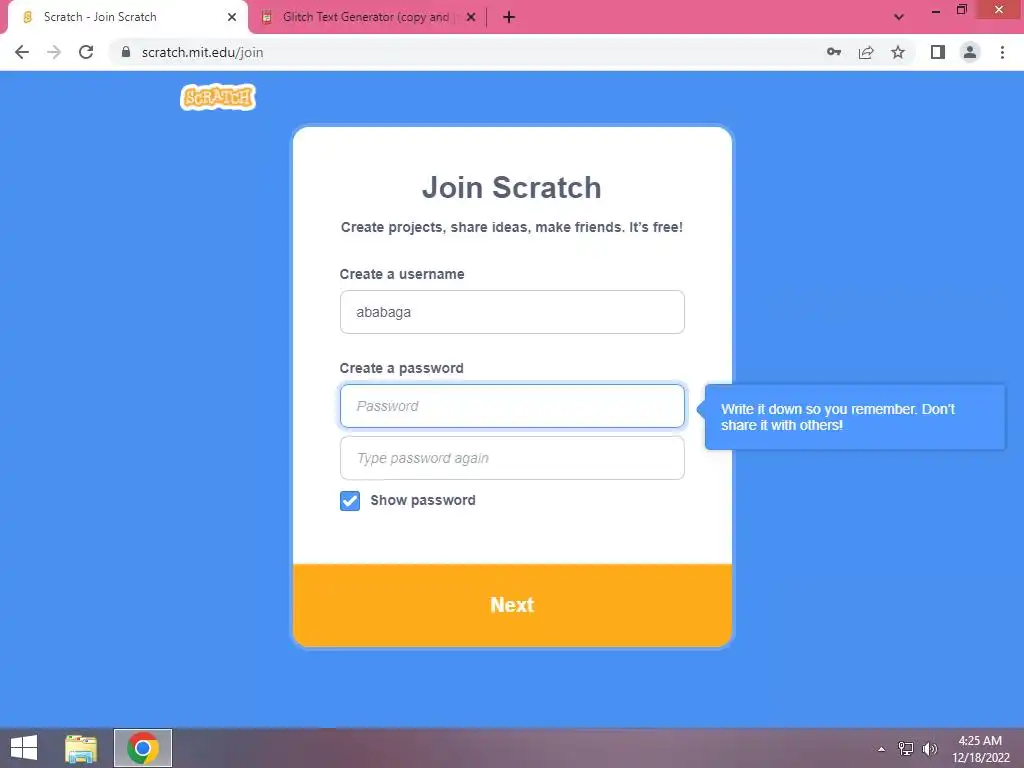The height and width of the screenshot is (768, 1024).
Task: Click the Scratch logo
Action: [217, 97]
